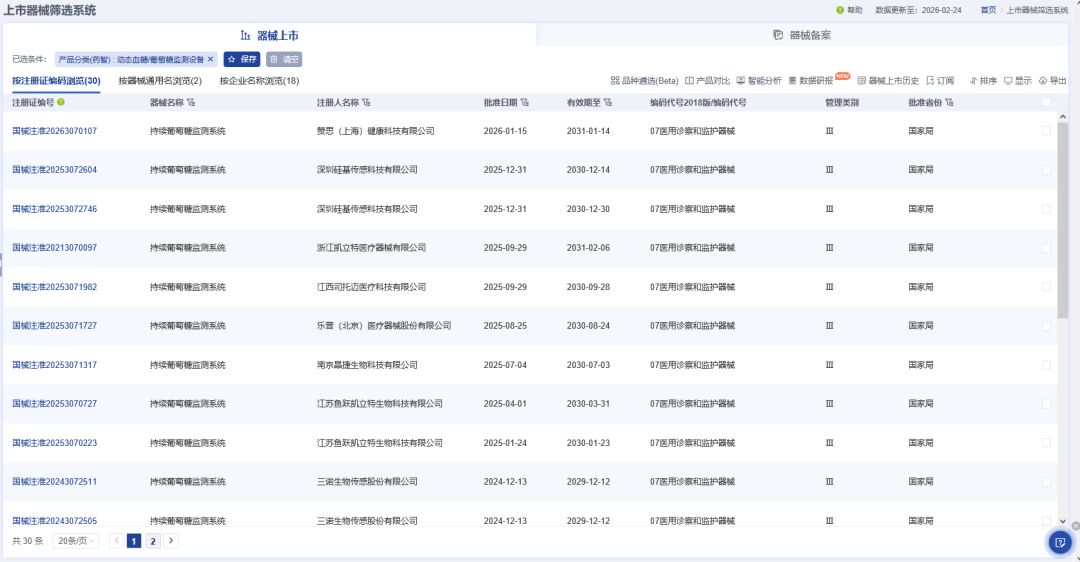The width and height of the screenshot is (1080, 562).
Task: Click the 导出 export icon
Action: point(1043,81)
